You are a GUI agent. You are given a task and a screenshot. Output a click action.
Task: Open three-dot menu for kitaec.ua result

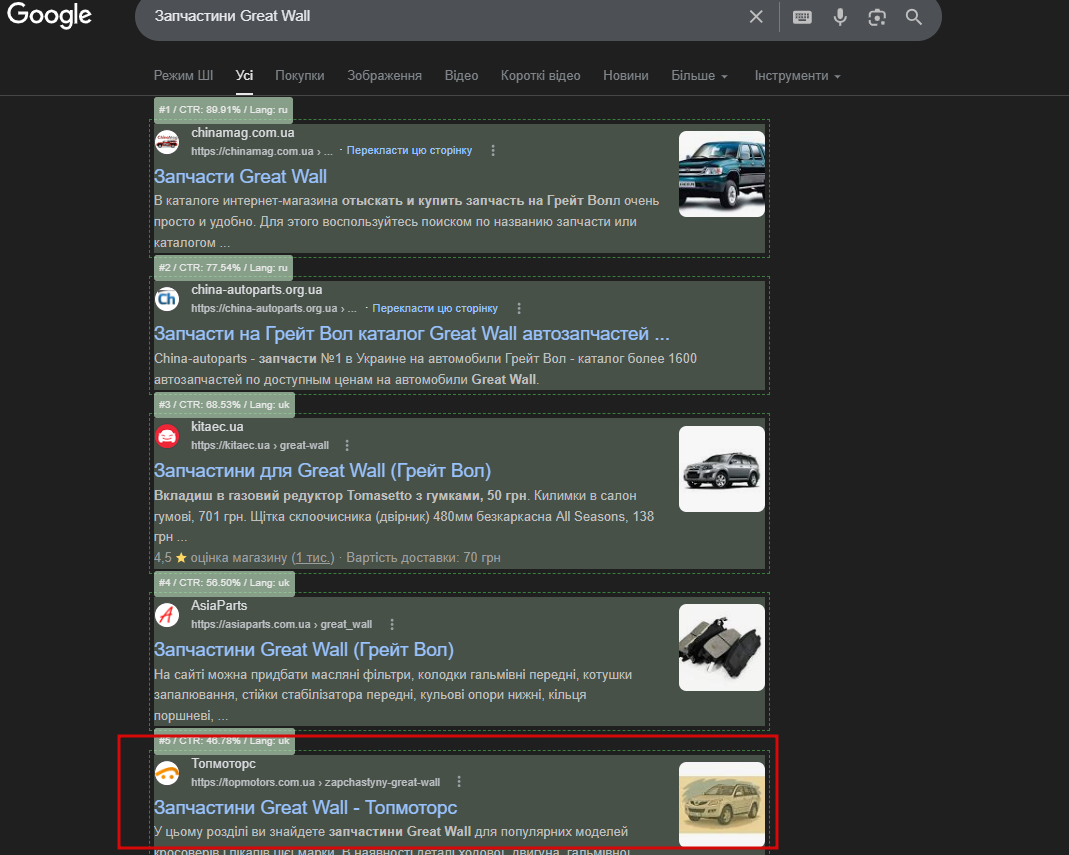click(347, 445)
